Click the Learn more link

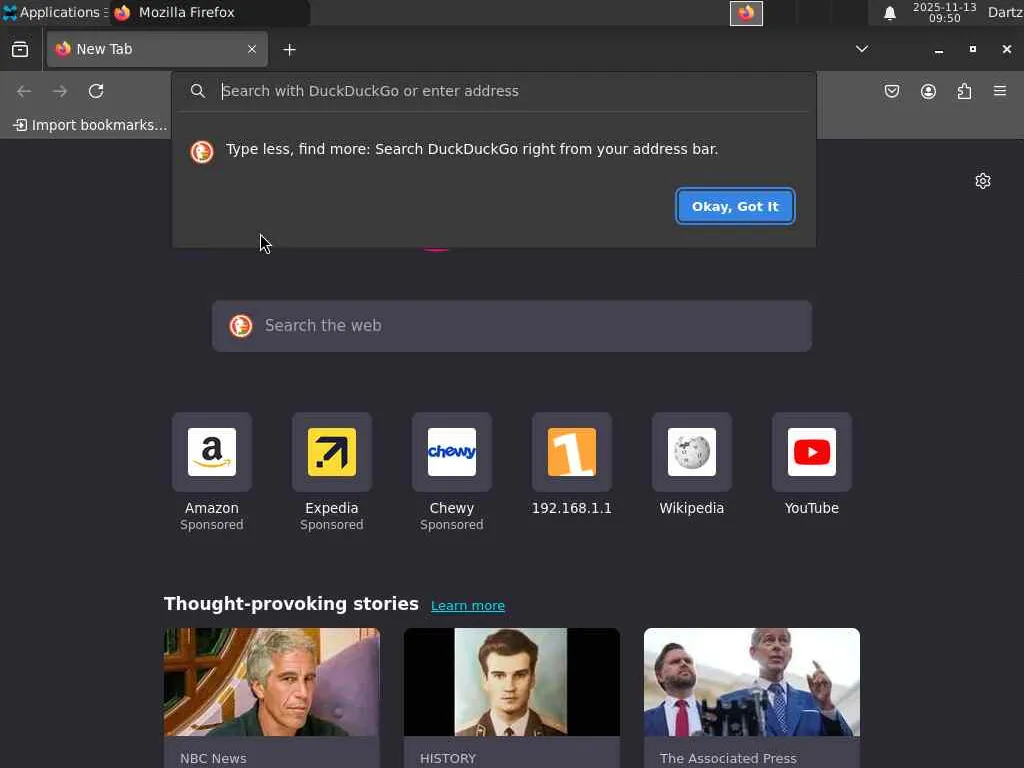point(468,605)
